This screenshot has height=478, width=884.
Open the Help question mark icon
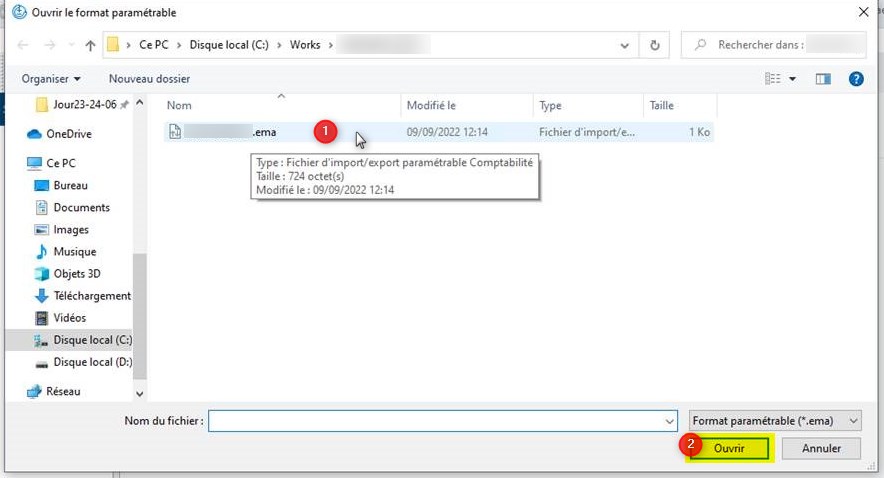pyautogui.click(x=856, y=79)
